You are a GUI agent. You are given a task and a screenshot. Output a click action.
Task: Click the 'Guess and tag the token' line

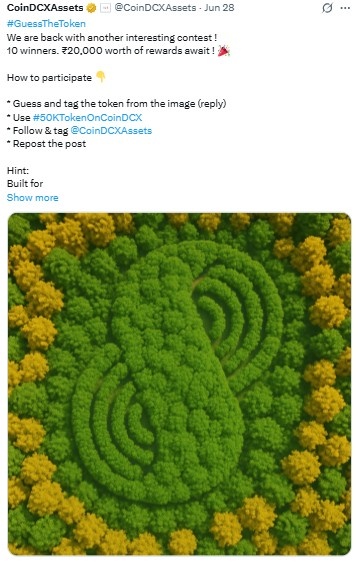pos(117,104)
